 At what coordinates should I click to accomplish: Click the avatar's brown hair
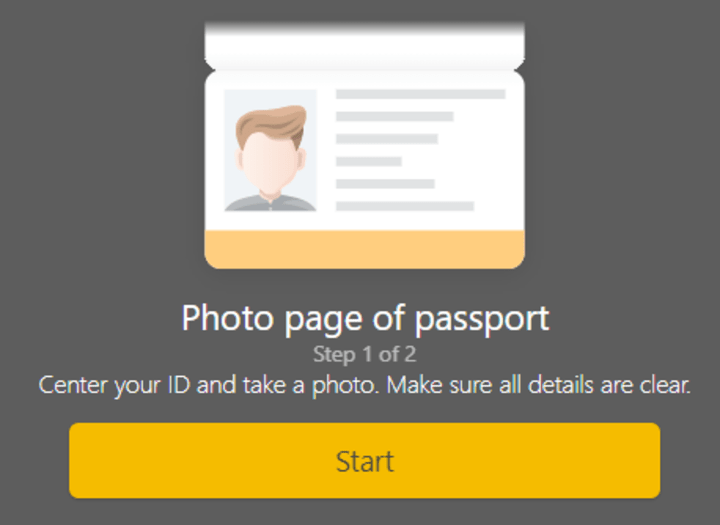[272, 122]
